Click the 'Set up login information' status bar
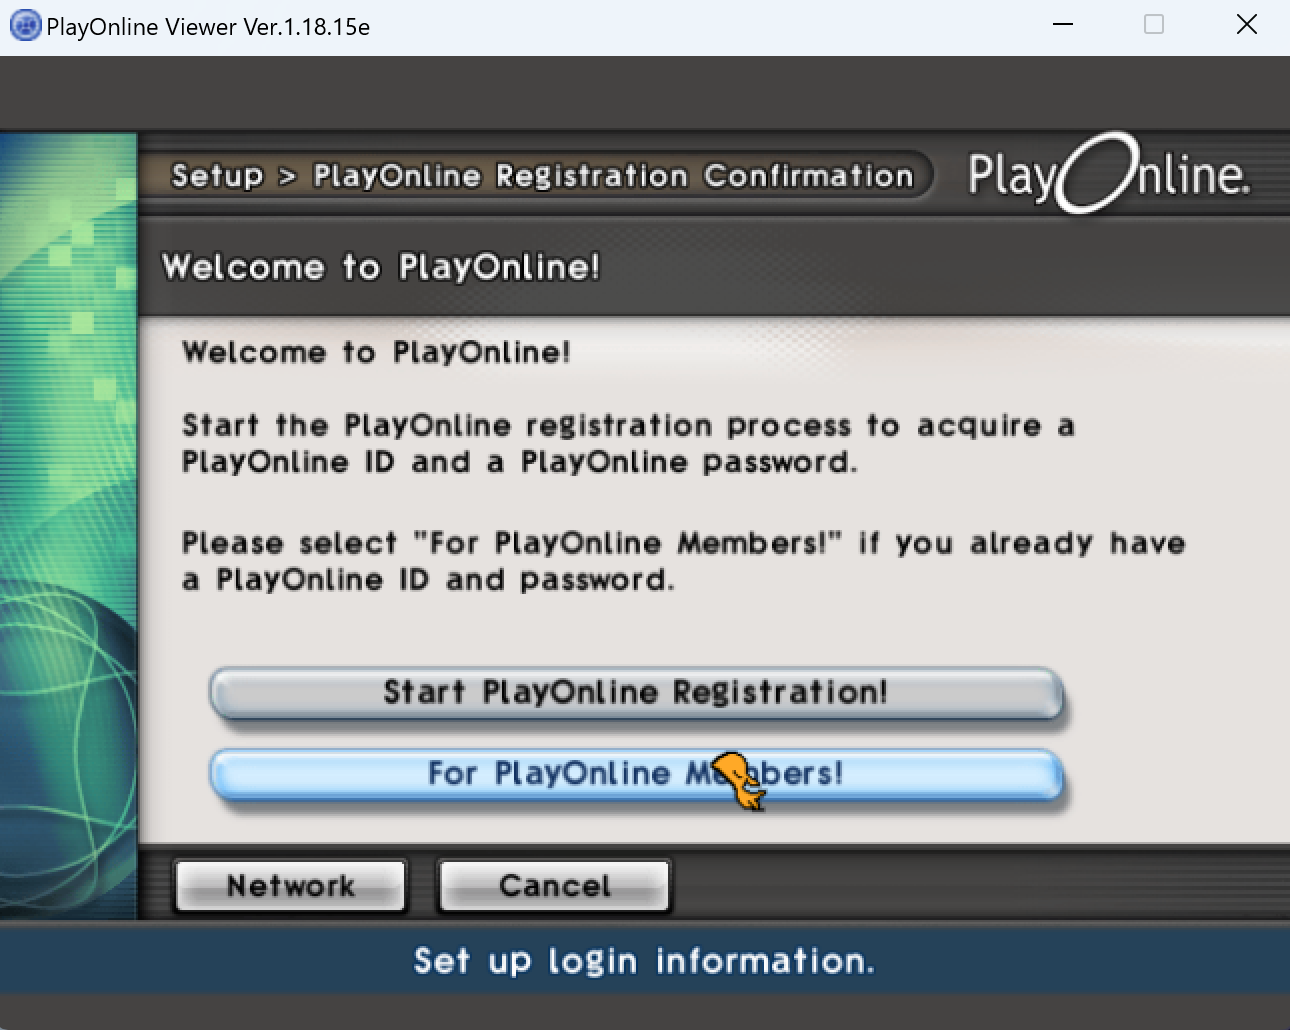Screen dimensions: 1290x1030 tap(644, 961)
